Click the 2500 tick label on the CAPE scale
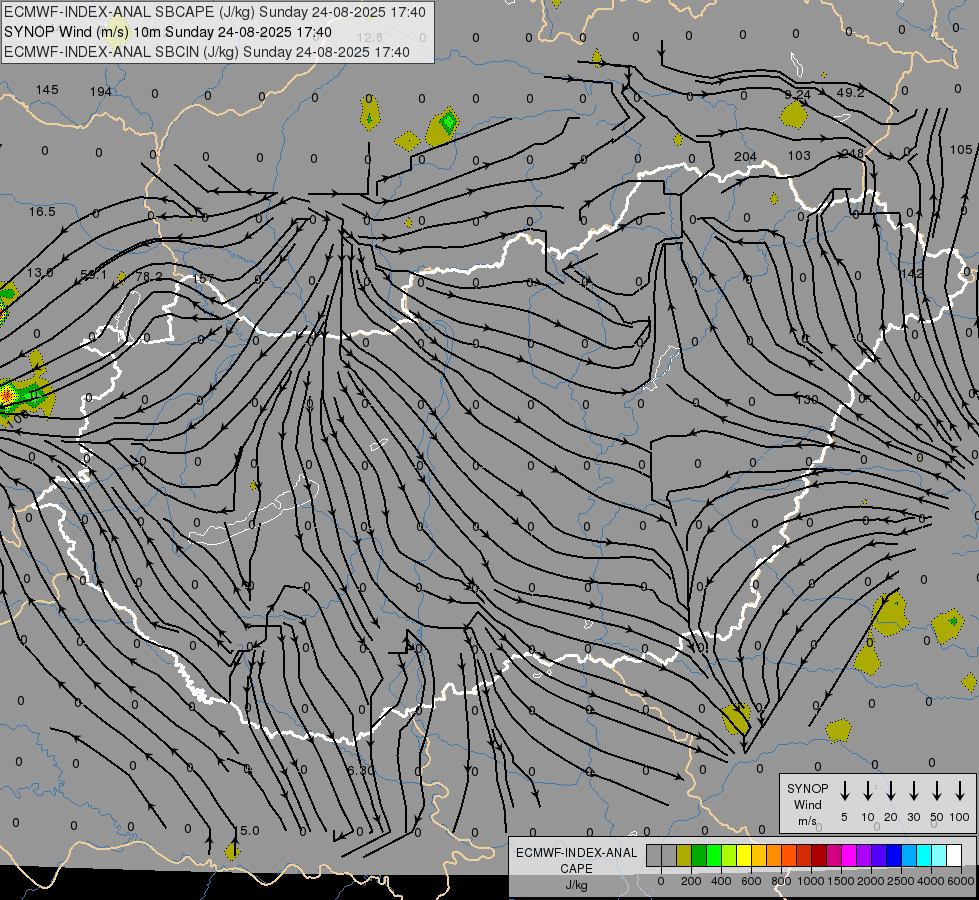Viewport: 979px width, 900px height. (901, 881)
